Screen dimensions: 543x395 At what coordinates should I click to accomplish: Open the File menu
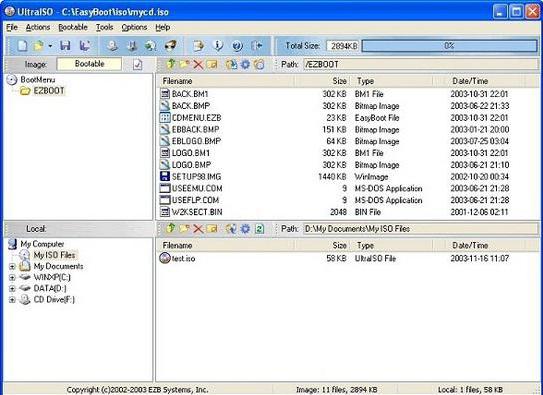tap(12, 27)
